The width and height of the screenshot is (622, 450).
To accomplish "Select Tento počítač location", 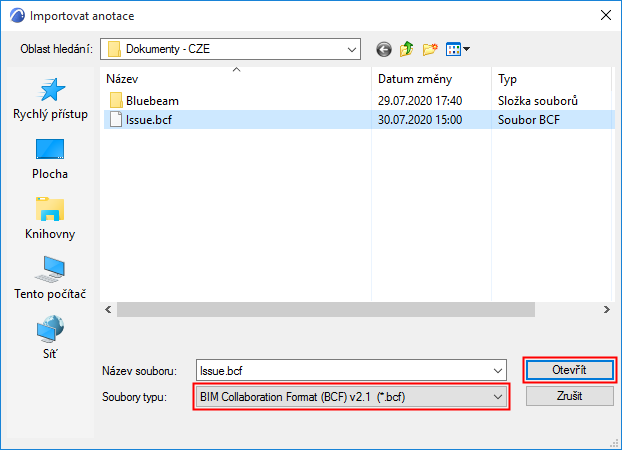I will coord(50,279).
